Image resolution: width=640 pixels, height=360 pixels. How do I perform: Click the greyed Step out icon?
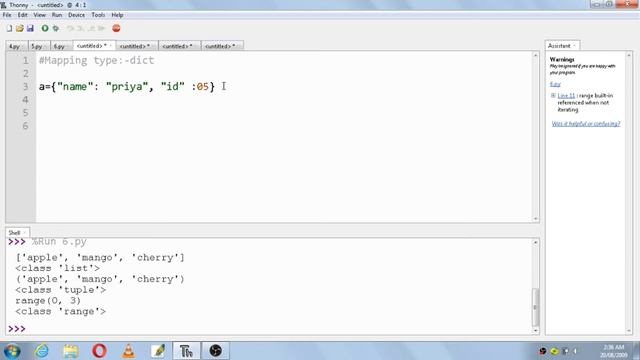tap(91, 28)
